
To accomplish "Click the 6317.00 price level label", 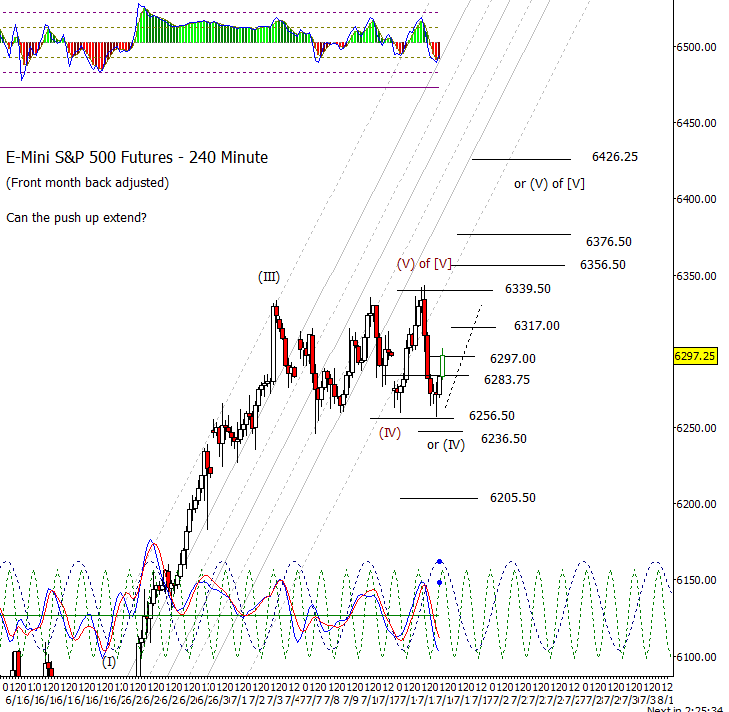I will [x=537, y=326].
